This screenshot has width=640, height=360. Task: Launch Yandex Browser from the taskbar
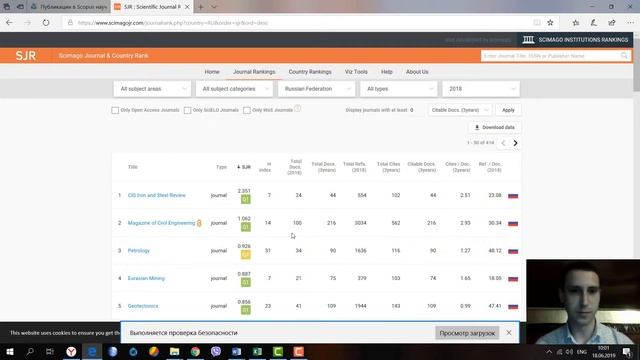(71, 351)
